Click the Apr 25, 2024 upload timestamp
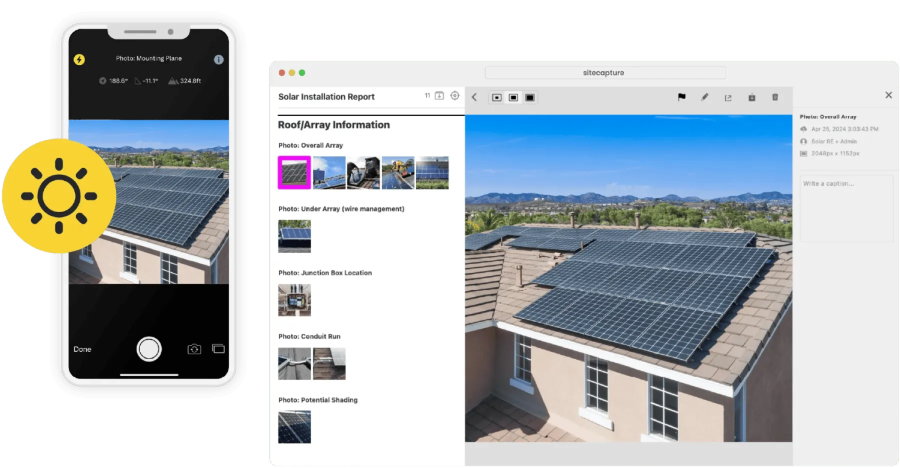 coord(845,129)
